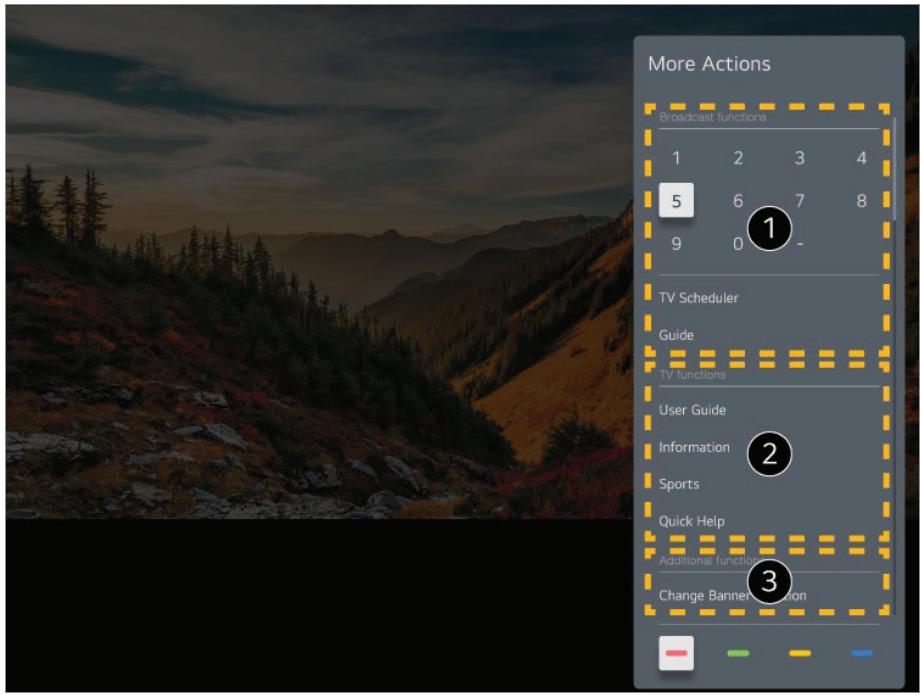
Task: Select number 2 on the keypad
Action: click(x=738, y=158)
